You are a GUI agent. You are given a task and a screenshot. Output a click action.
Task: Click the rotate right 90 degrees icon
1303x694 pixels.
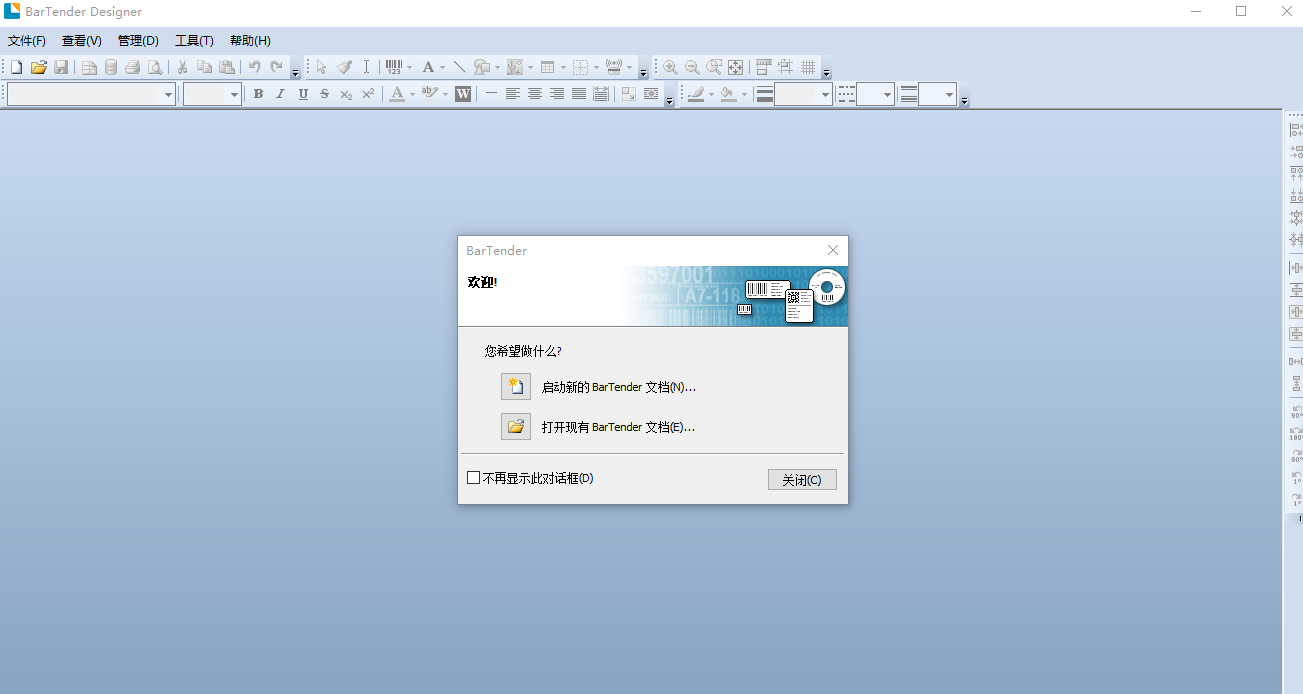tap(1296, 457)
